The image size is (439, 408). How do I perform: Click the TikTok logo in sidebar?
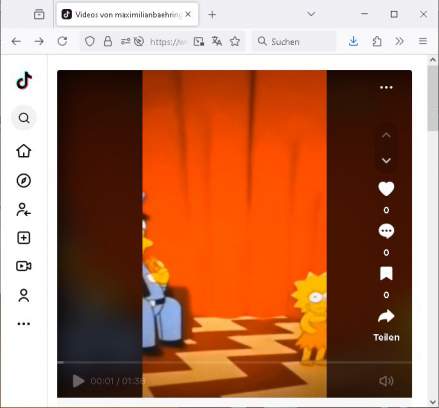(x=24, y=80)
